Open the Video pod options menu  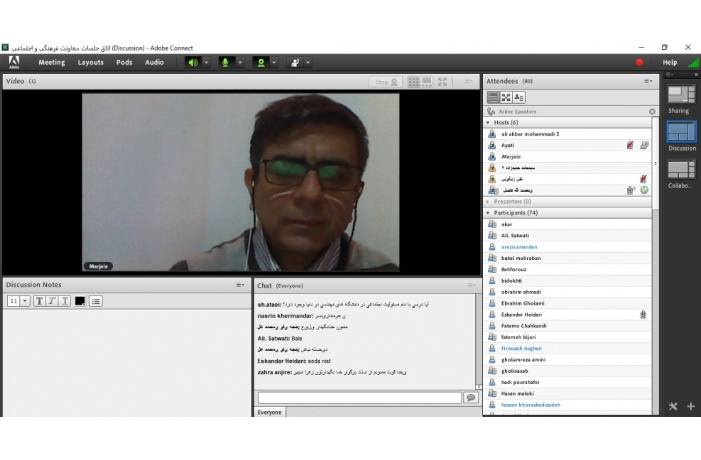(x=468, y=81)
